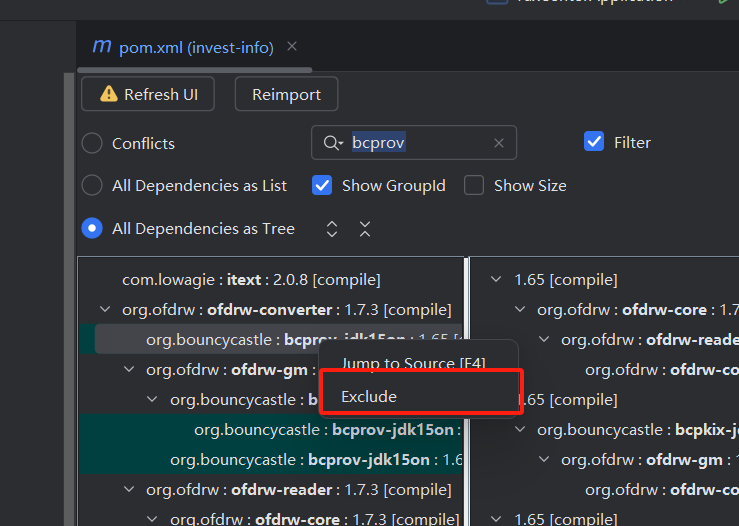
Task: Collapse the ofdrw-gm node in left tree
Action: (x=129, y=369)
